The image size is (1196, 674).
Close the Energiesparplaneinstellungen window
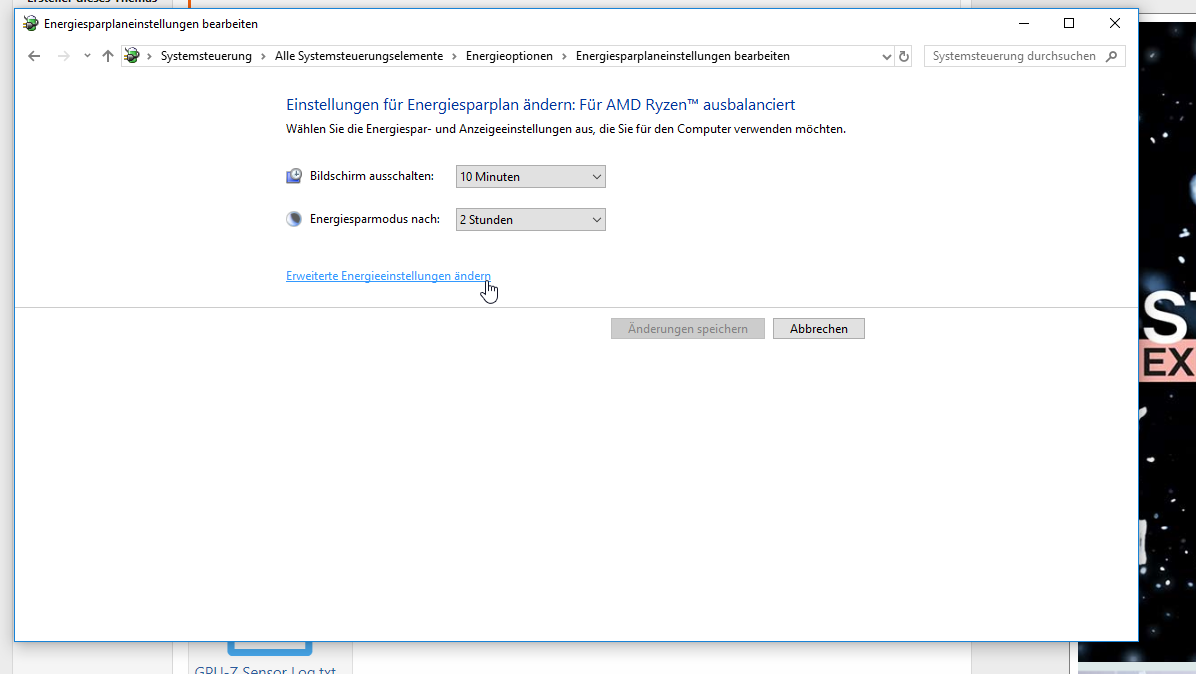pos(1114,24)
